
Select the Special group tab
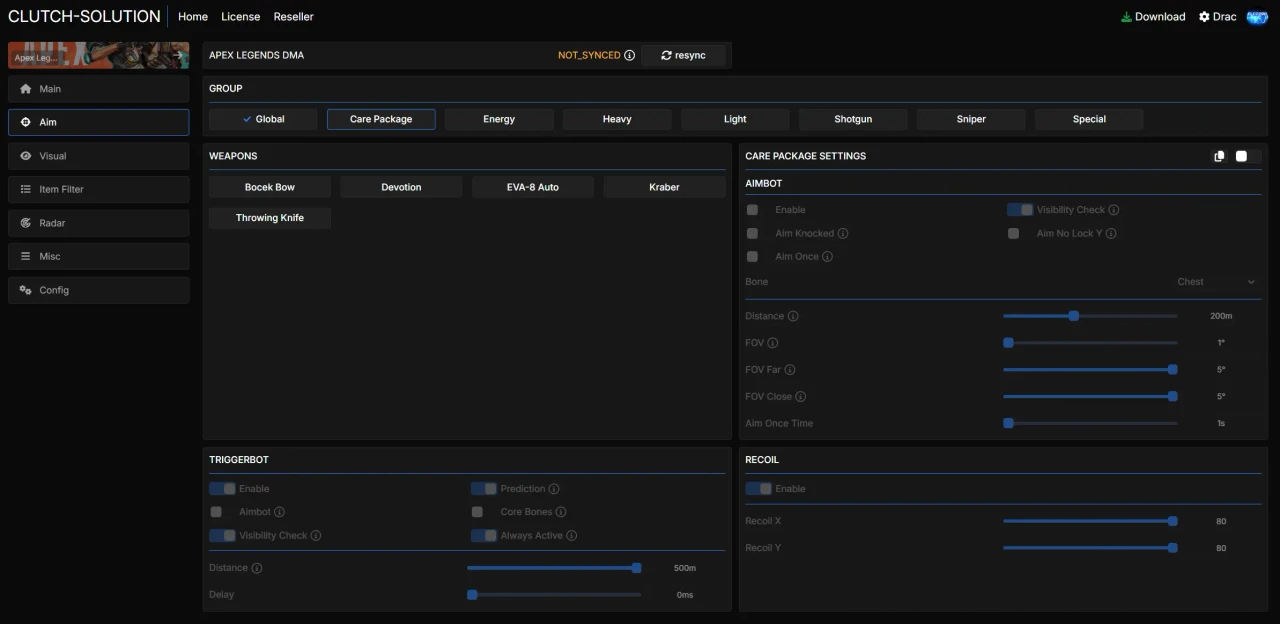pos(1089,119)
